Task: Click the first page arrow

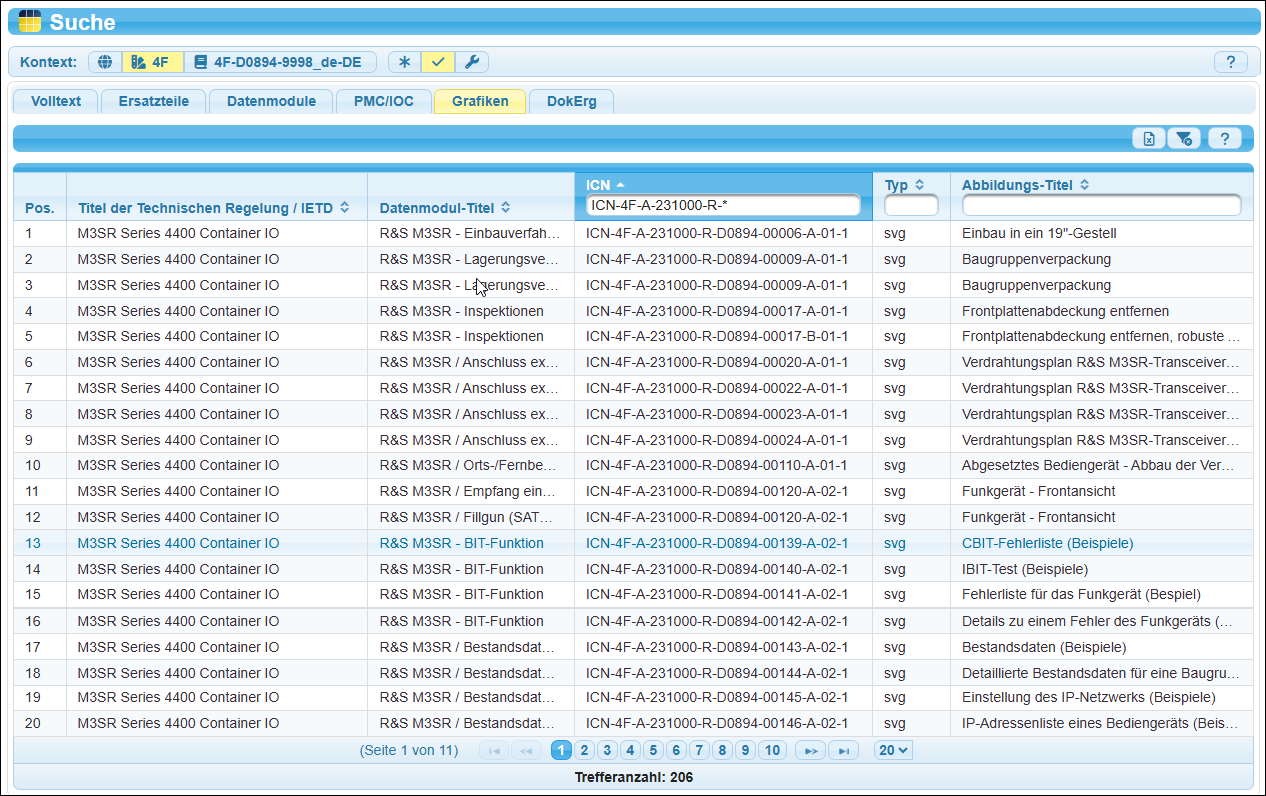Action: 494,750
